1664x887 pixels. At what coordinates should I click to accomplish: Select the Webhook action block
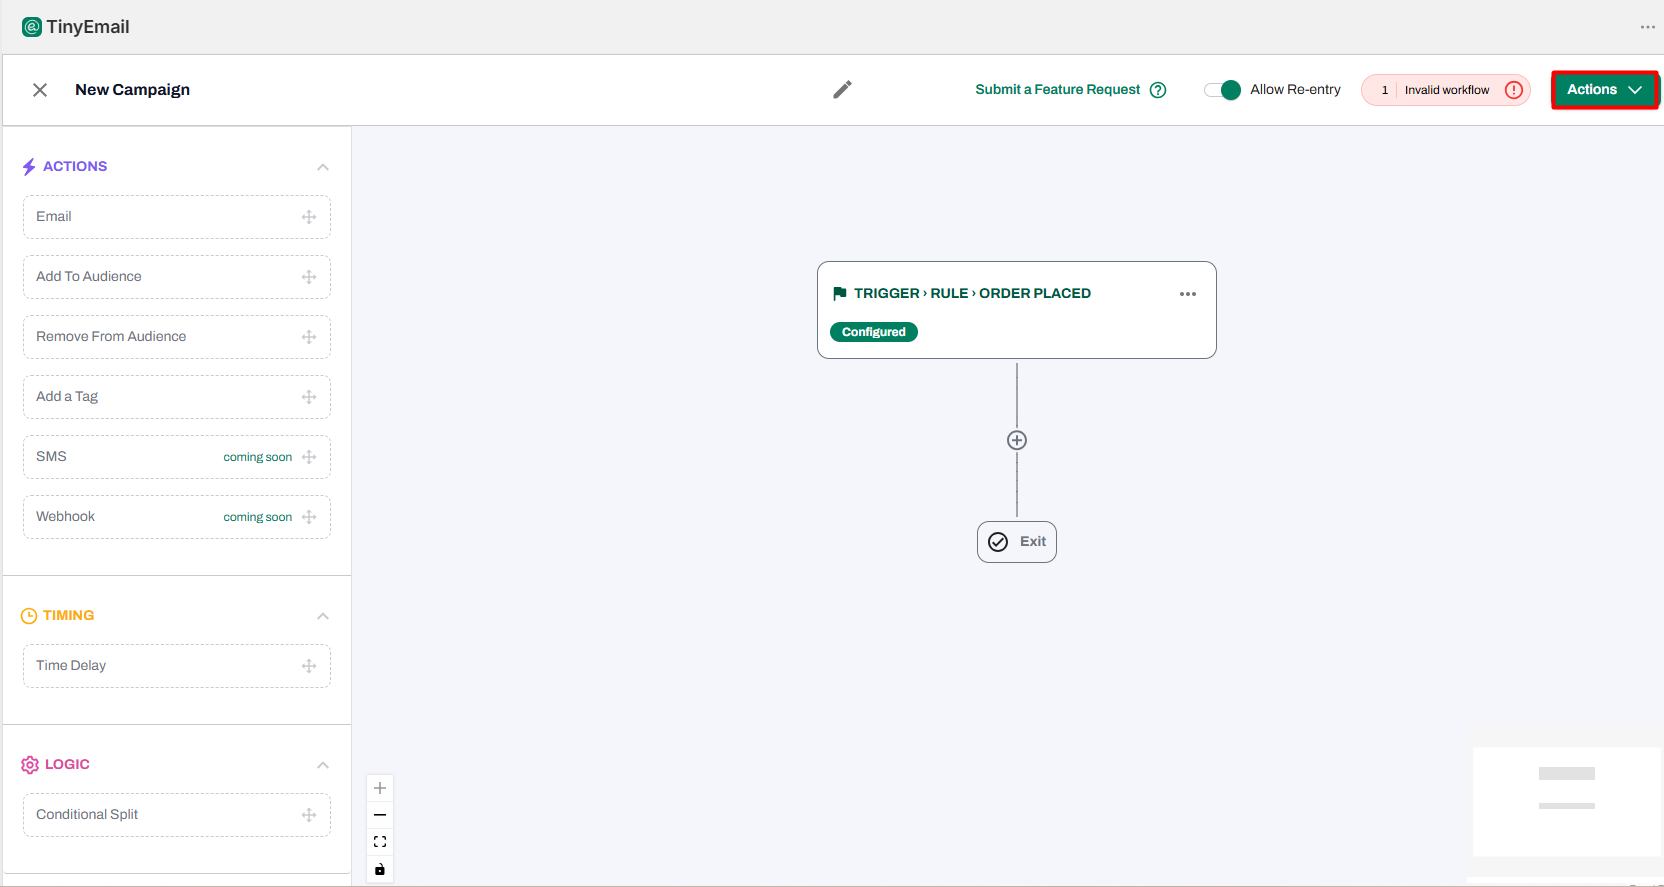(177, 517)
